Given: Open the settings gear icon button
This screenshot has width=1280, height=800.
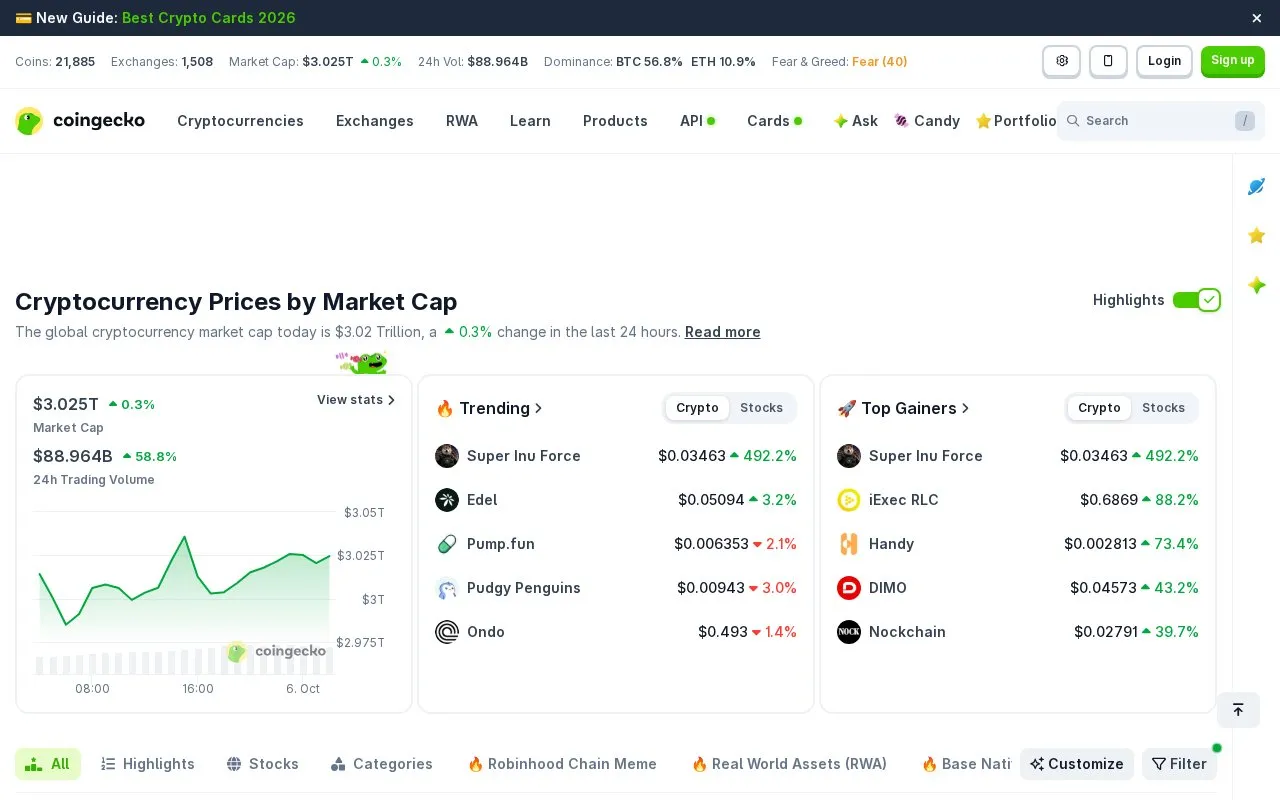Looking at the screenshot, I should point(1062,61).
